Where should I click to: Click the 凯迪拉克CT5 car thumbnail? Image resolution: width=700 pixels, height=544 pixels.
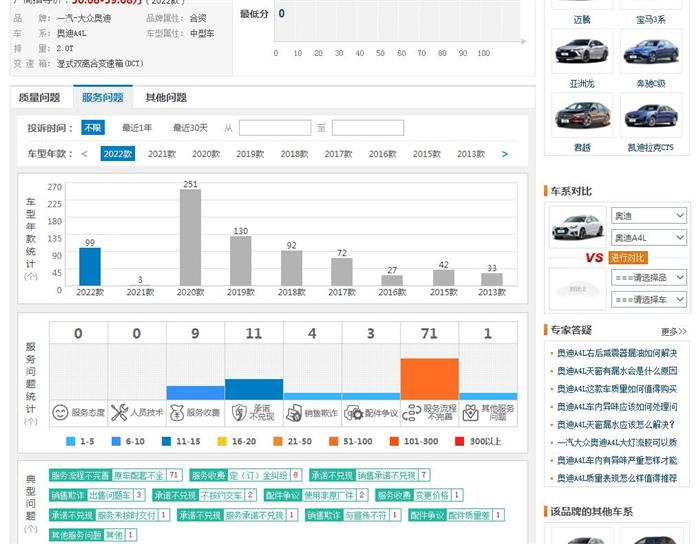click(651, 115)
